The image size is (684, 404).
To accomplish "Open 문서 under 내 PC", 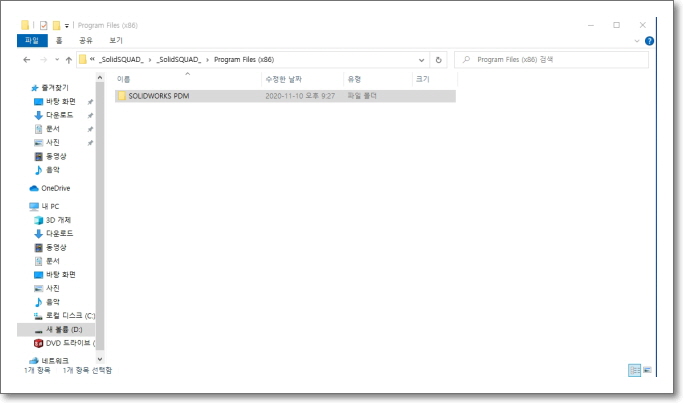I will [53, 261].
